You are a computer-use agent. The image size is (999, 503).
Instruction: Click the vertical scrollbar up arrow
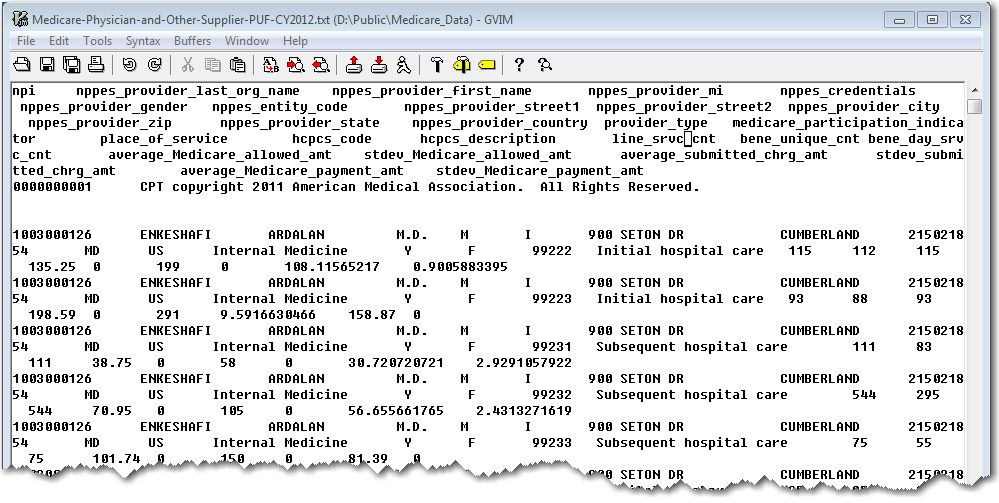click(x=974, y=90)
